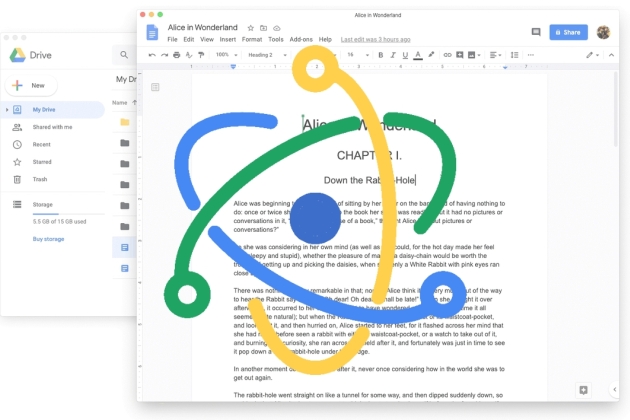Click the print icon in toolbar
The image size is (630, 420).
click(x=176, y=55)
